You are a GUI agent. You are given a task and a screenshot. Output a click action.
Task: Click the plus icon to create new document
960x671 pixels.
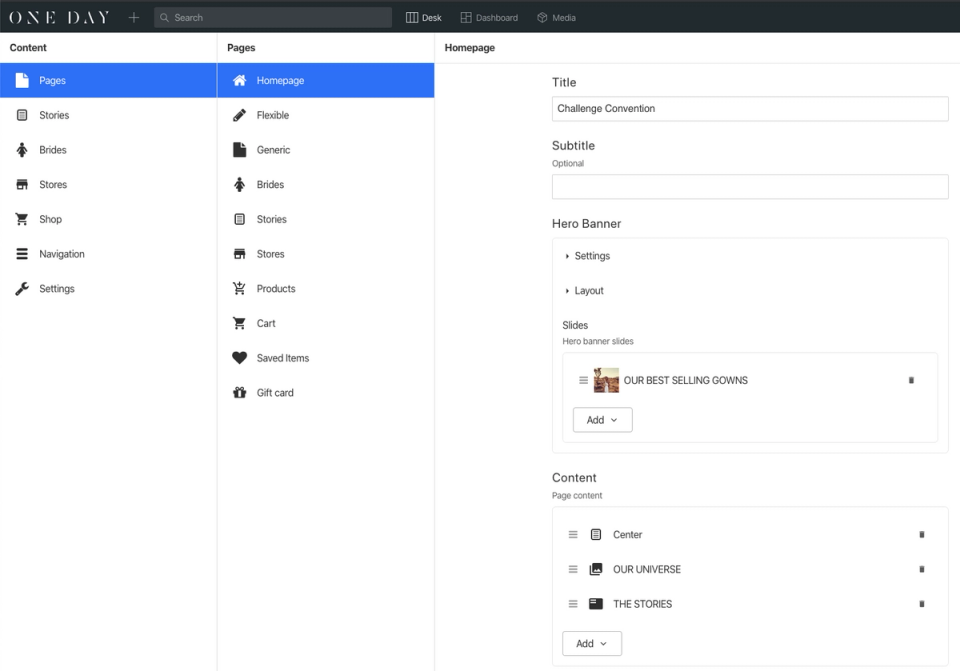coord(133,18)
